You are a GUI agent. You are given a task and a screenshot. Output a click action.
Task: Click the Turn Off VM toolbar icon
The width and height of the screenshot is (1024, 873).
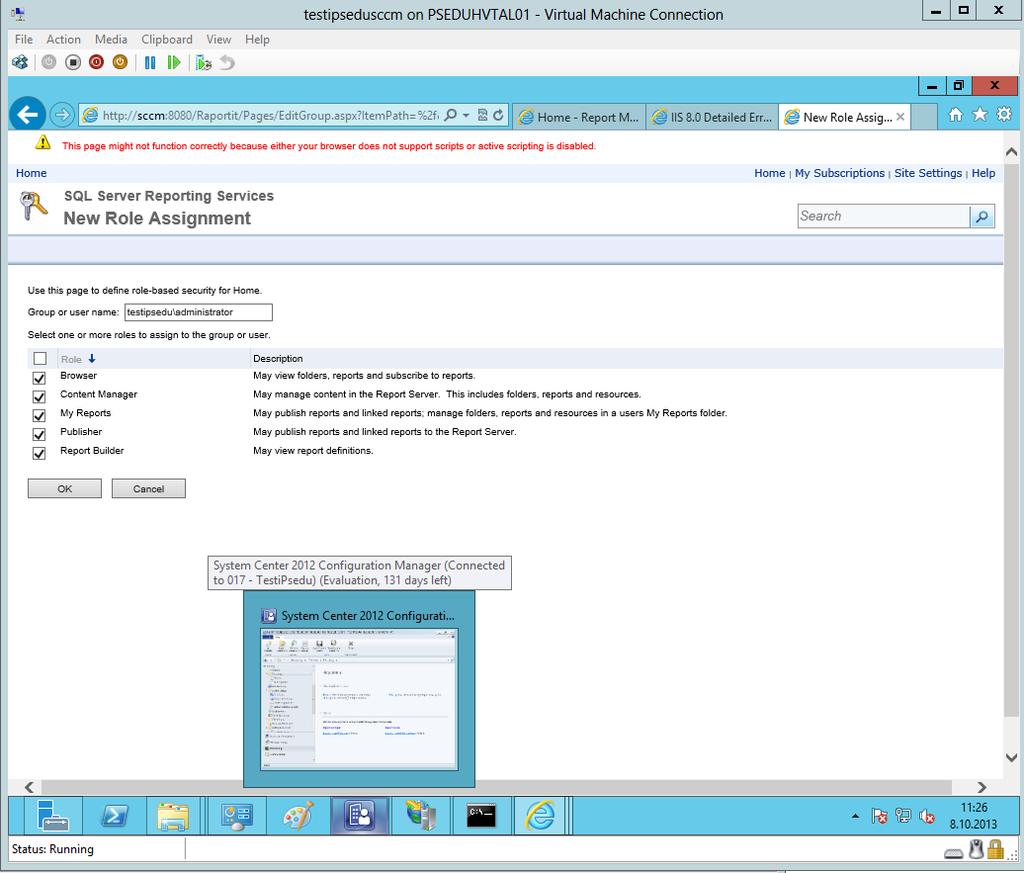coord(72,63)
